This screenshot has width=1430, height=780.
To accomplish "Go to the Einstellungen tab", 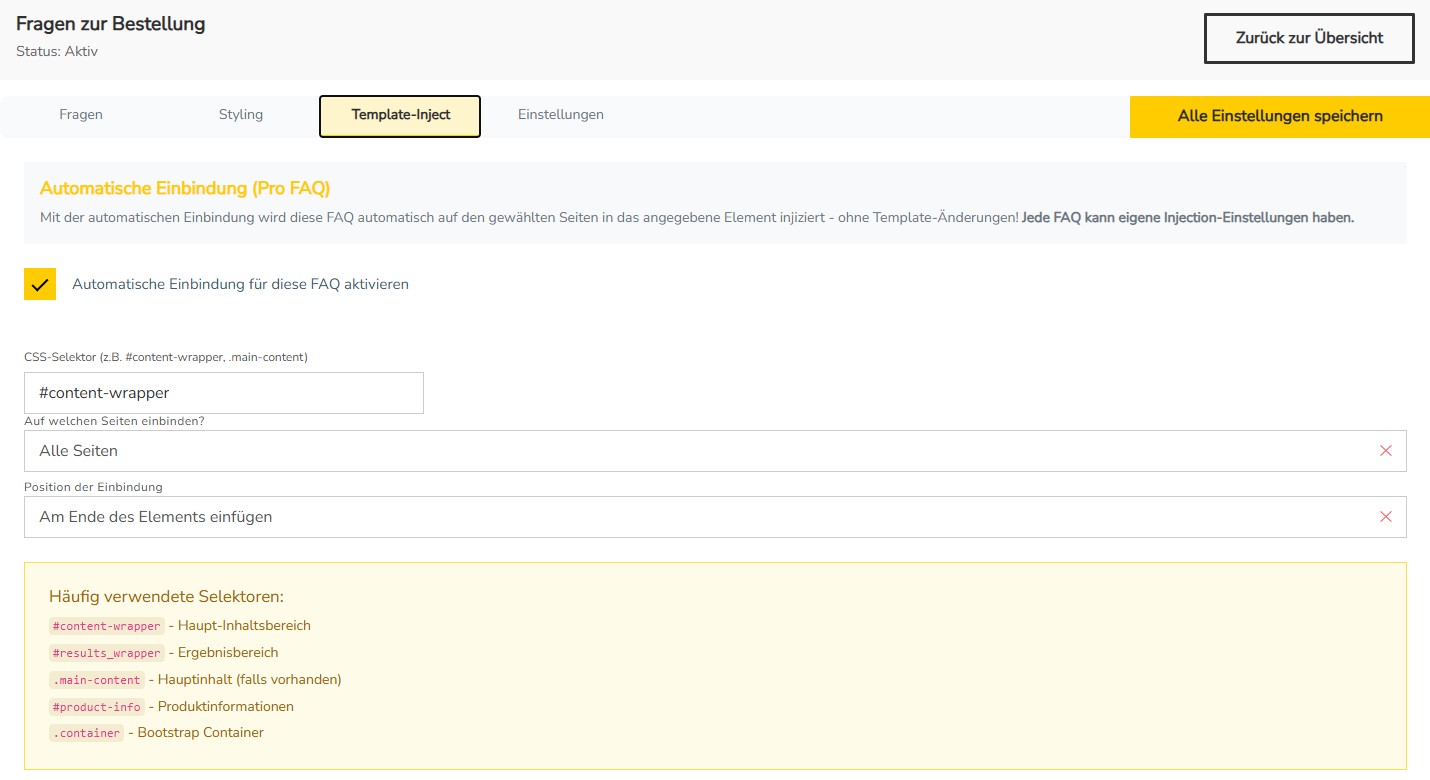I will [x=560, y=115].
